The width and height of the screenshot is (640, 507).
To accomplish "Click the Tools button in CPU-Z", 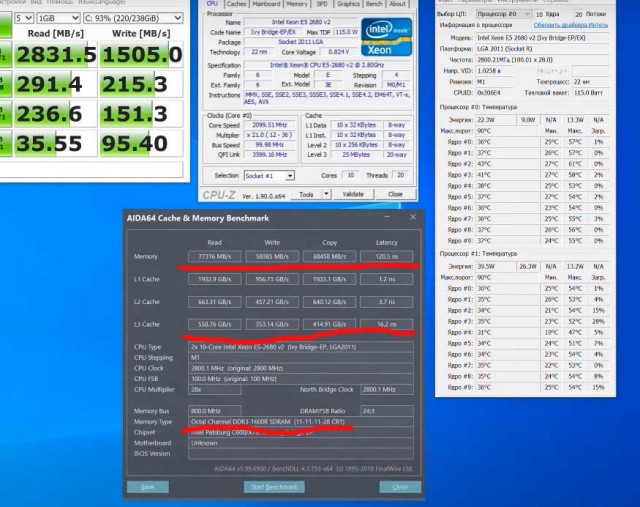I will pyautogui.click(x=307, y=194).
